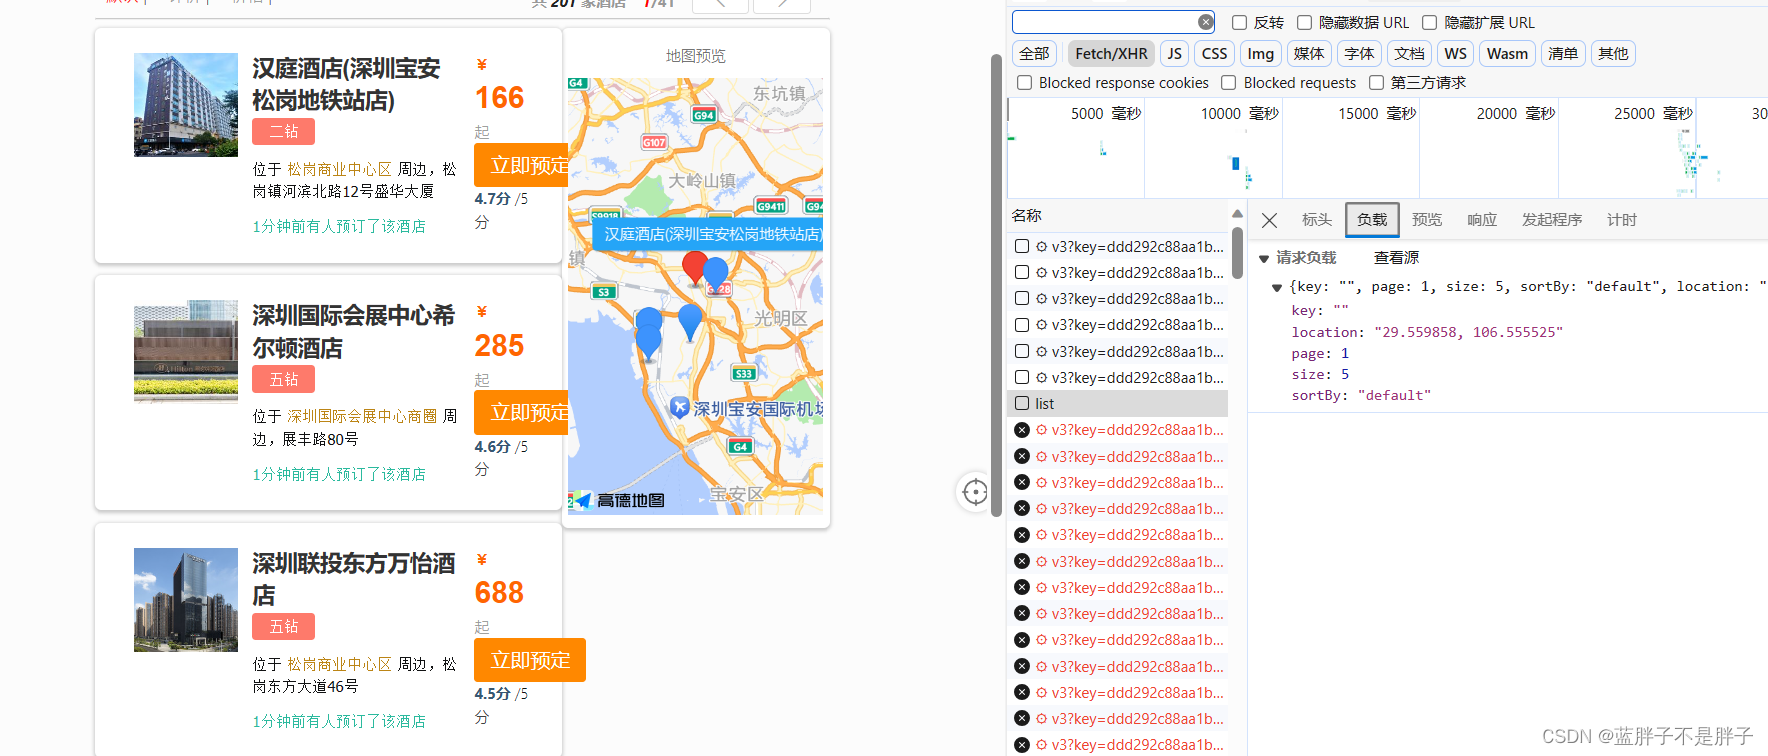Viewport: 1768px width, 756px height.
Task: Filter by Wasm requests
Action: (x=1507, y=53)
